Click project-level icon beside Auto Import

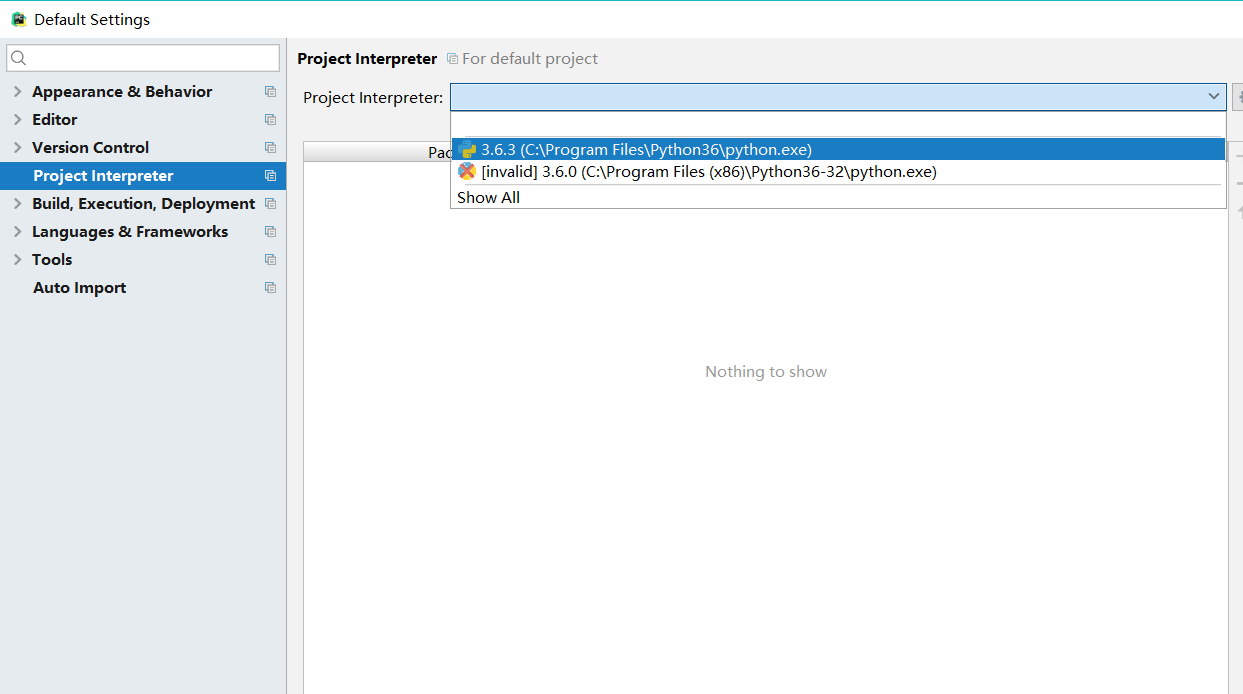(270, 287)
